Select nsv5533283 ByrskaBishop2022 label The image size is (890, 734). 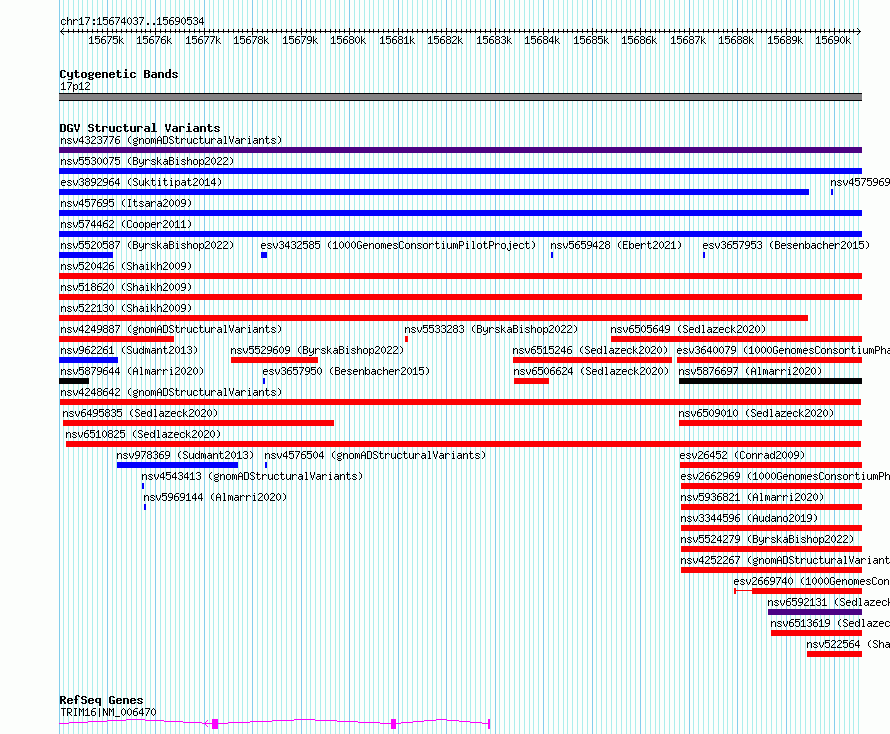coord(491,329)
